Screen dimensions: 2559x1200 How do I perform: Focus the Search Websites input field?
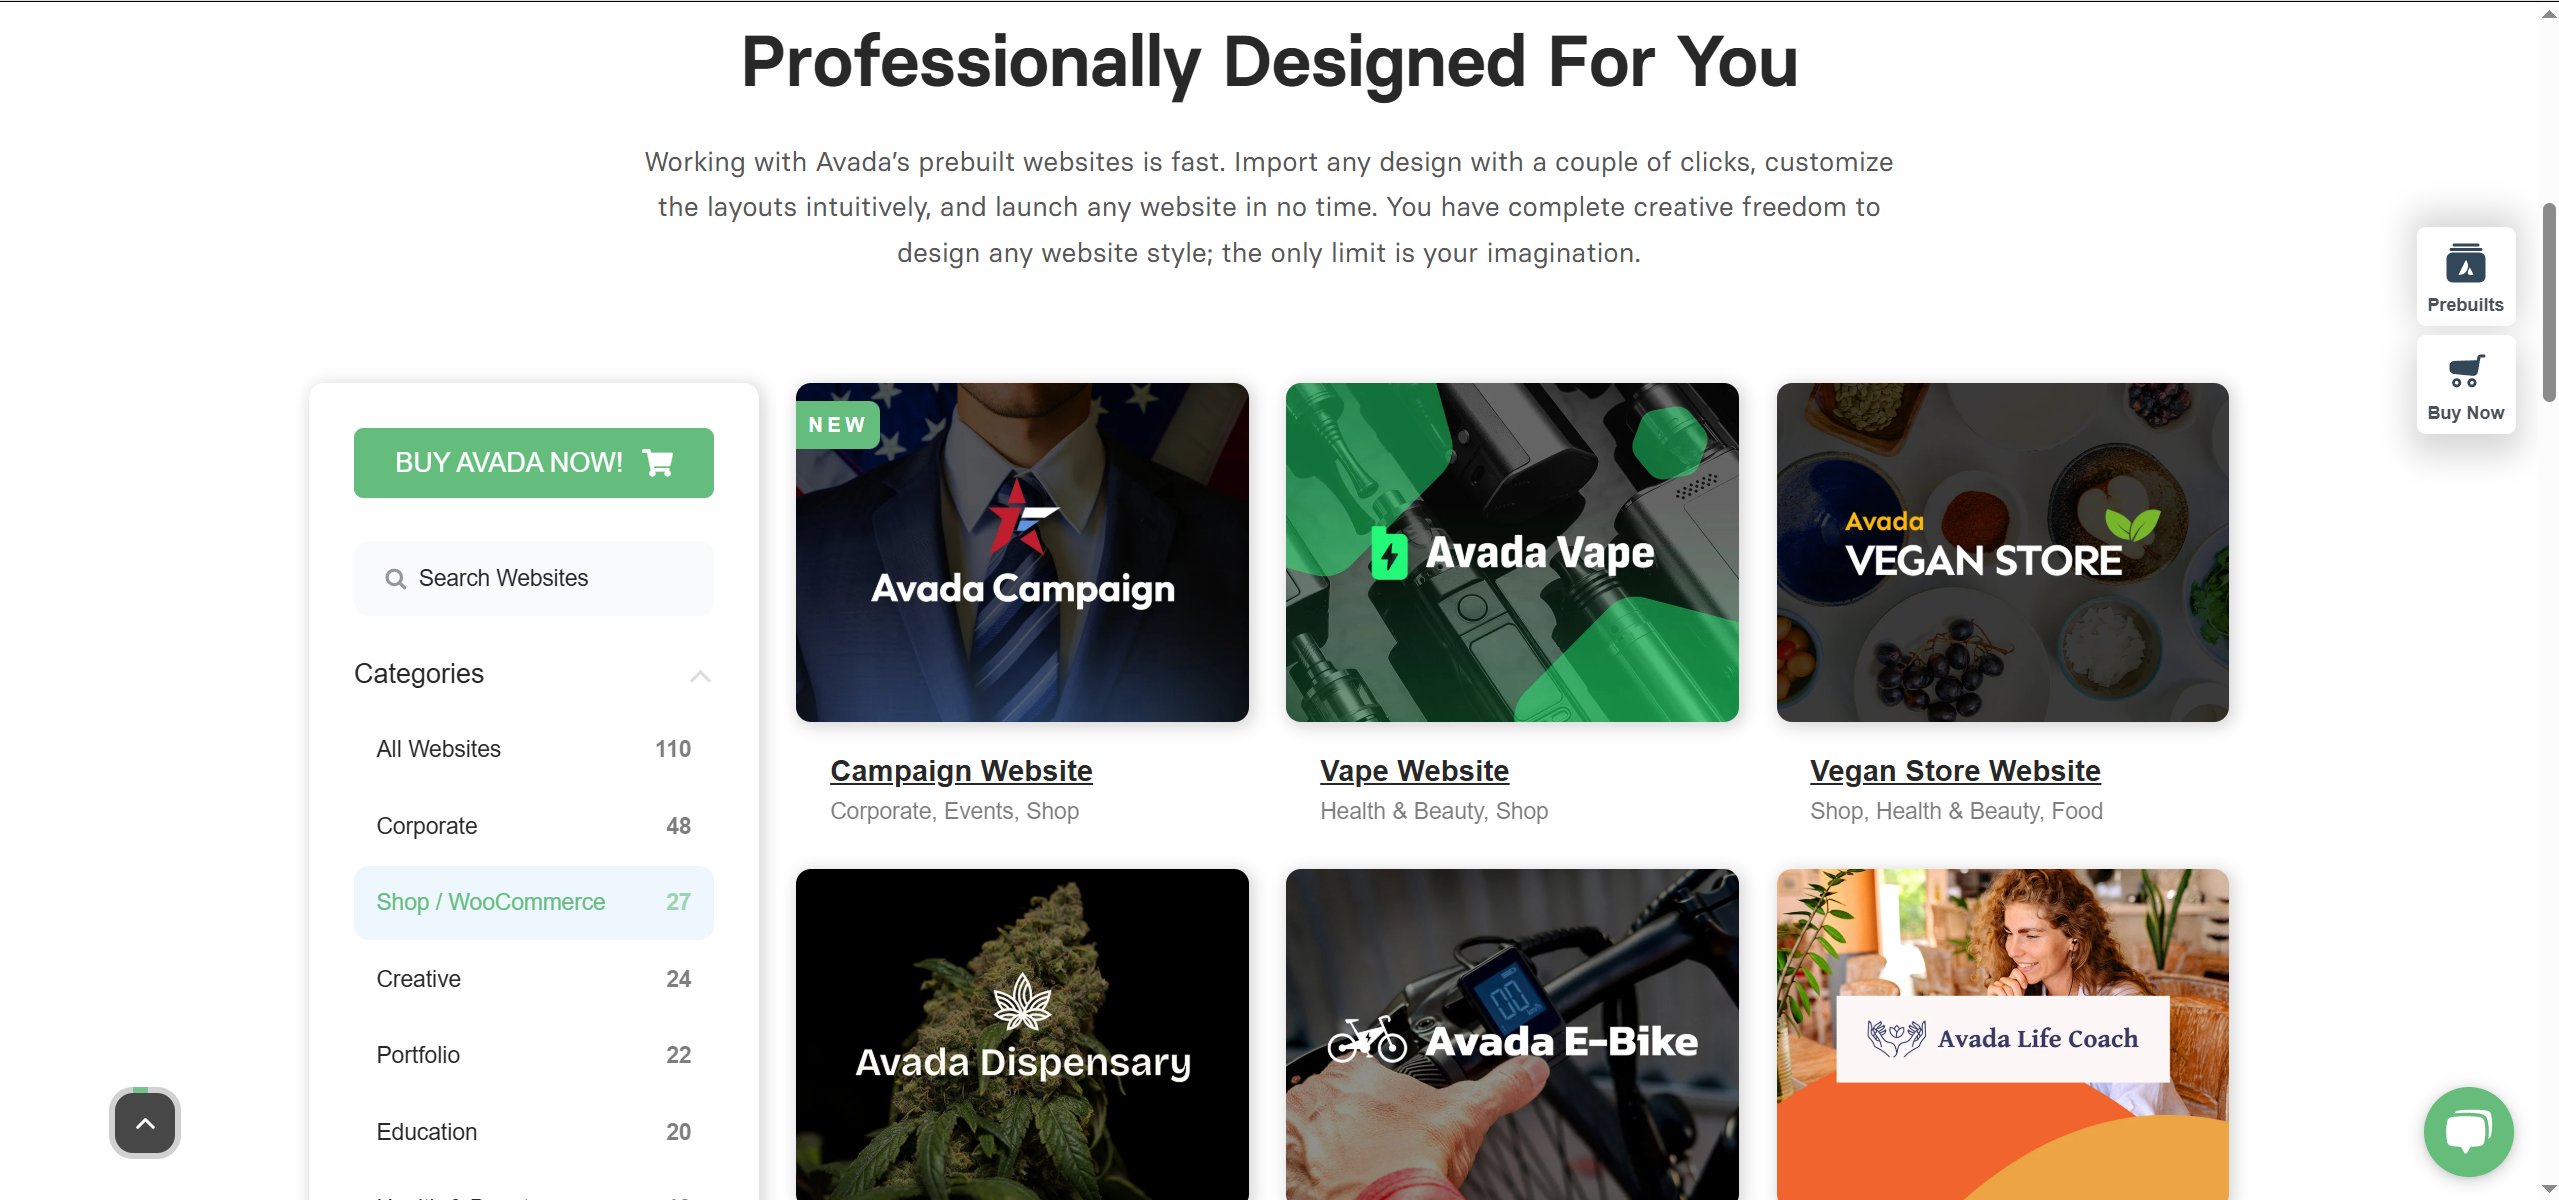pyautogui.click(x=533, y=578)
